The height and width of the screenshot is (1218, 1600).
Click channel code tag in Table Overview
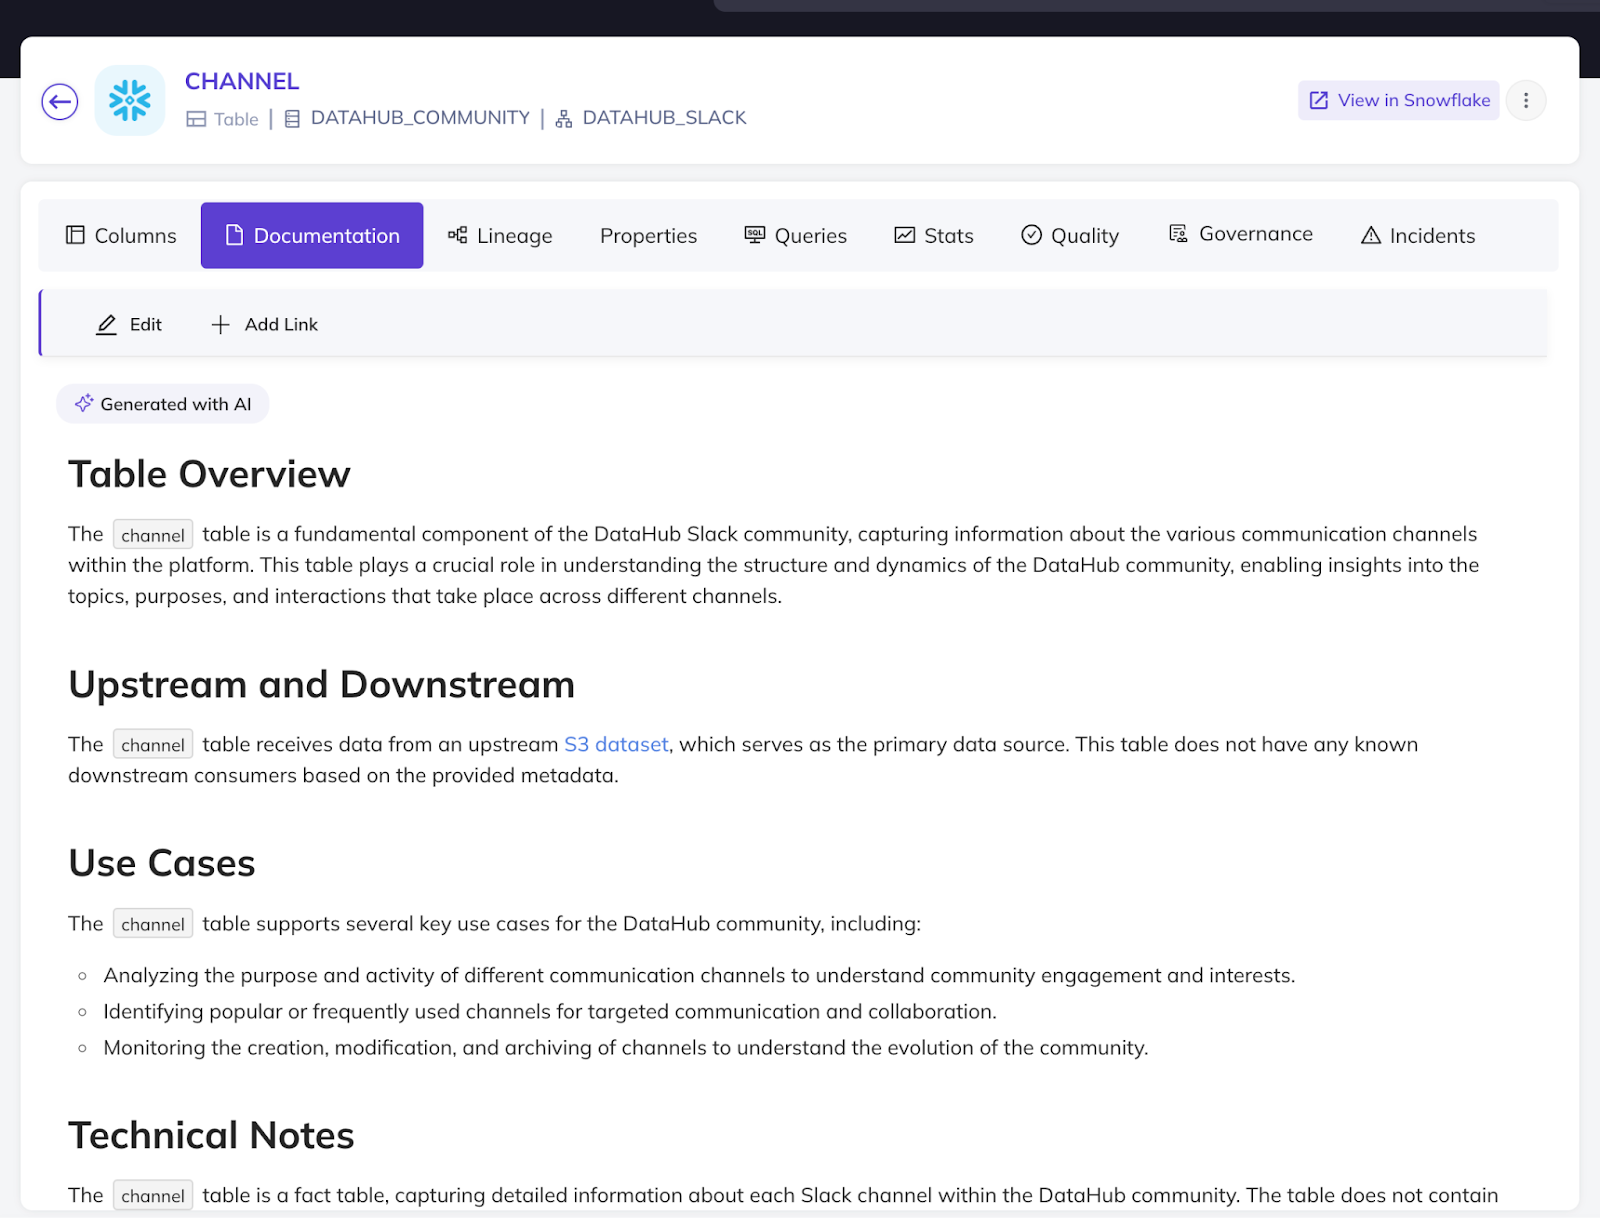pos(153,535)
